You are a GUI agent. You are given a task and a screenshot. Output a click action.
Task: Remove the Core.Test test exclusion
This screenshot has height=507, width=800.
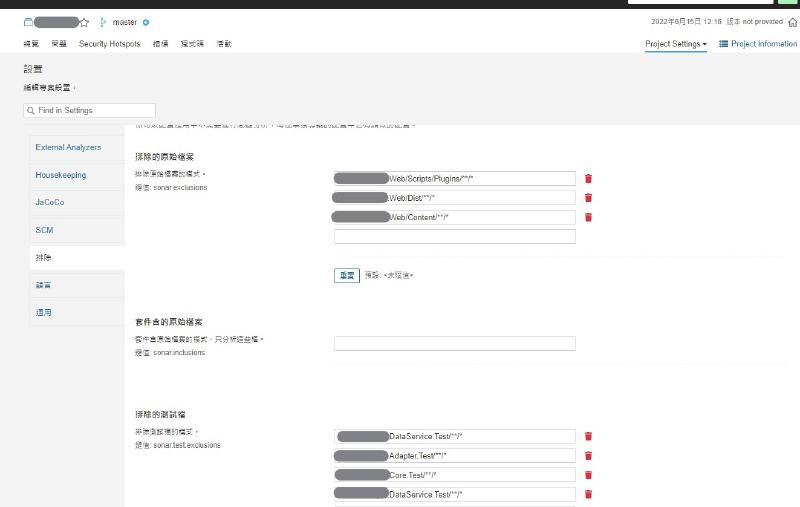[x=588, y=474]
